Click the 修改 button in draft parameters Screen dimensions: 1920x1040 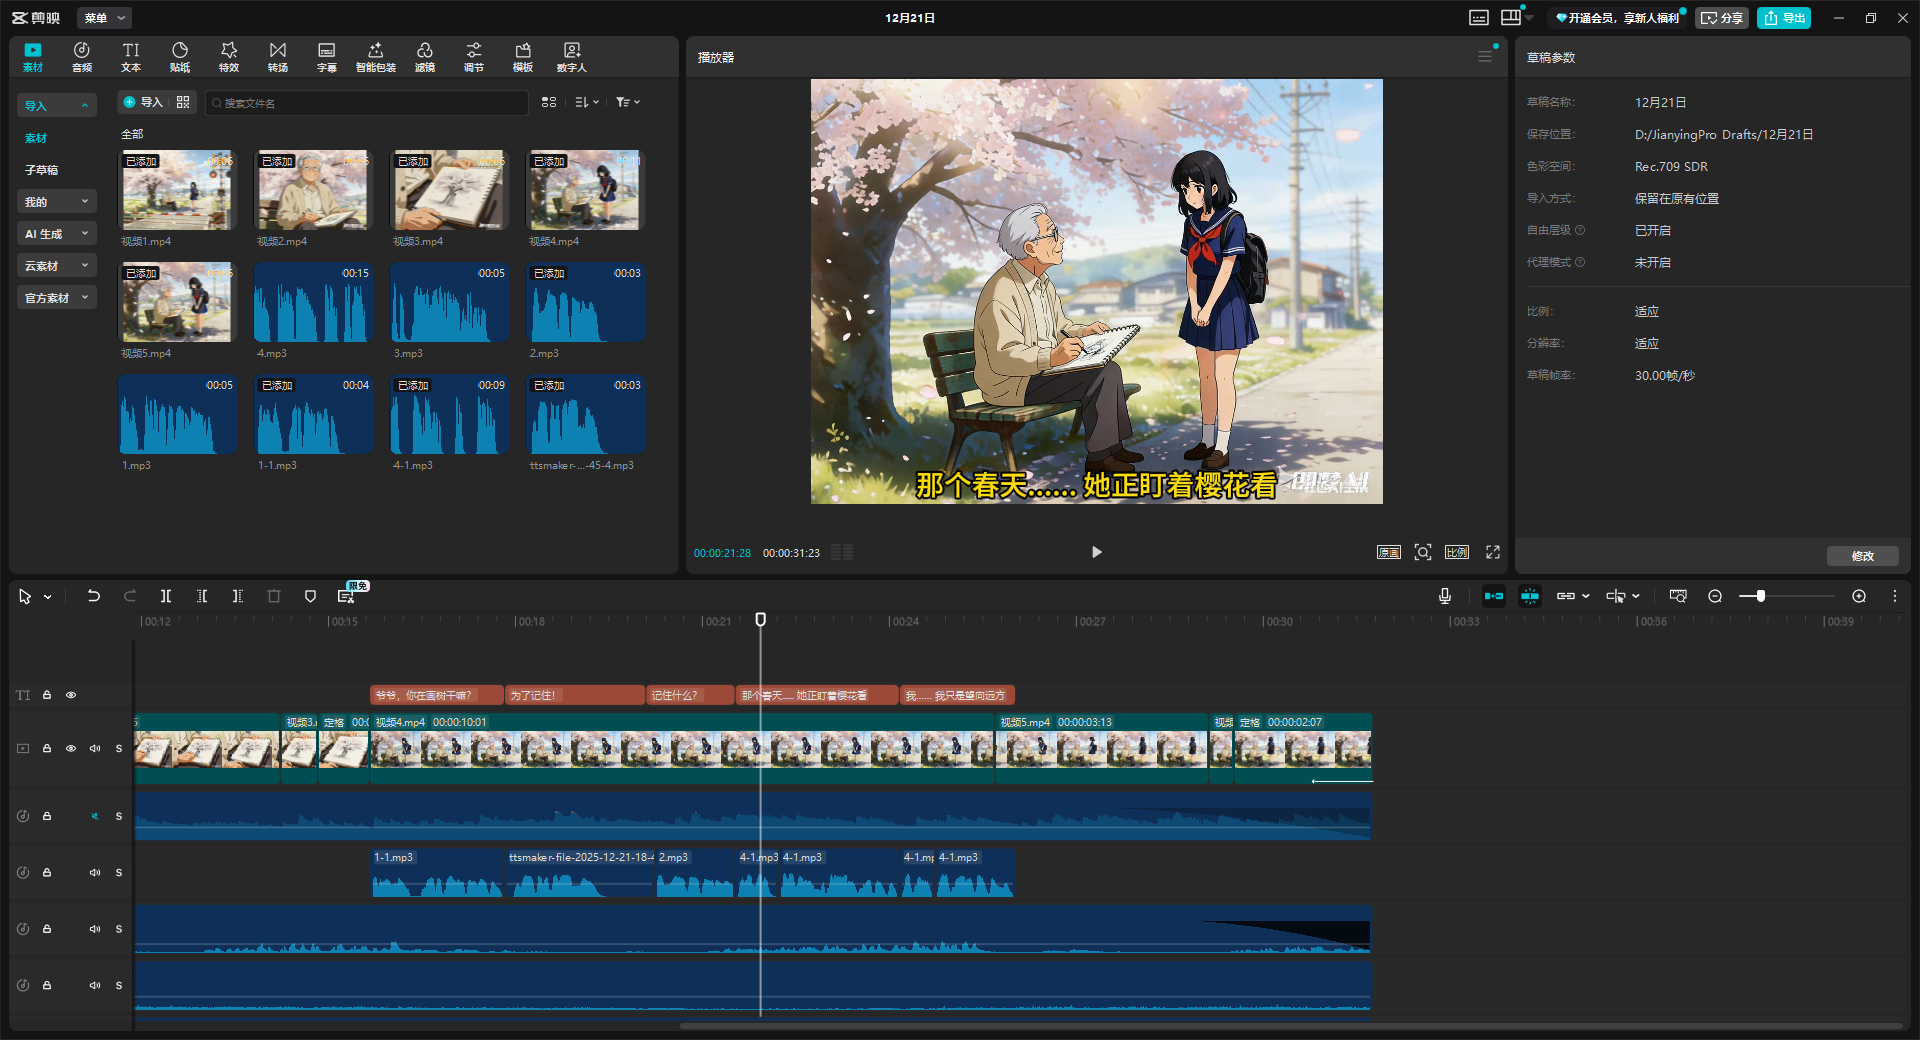click(1862, 556)
